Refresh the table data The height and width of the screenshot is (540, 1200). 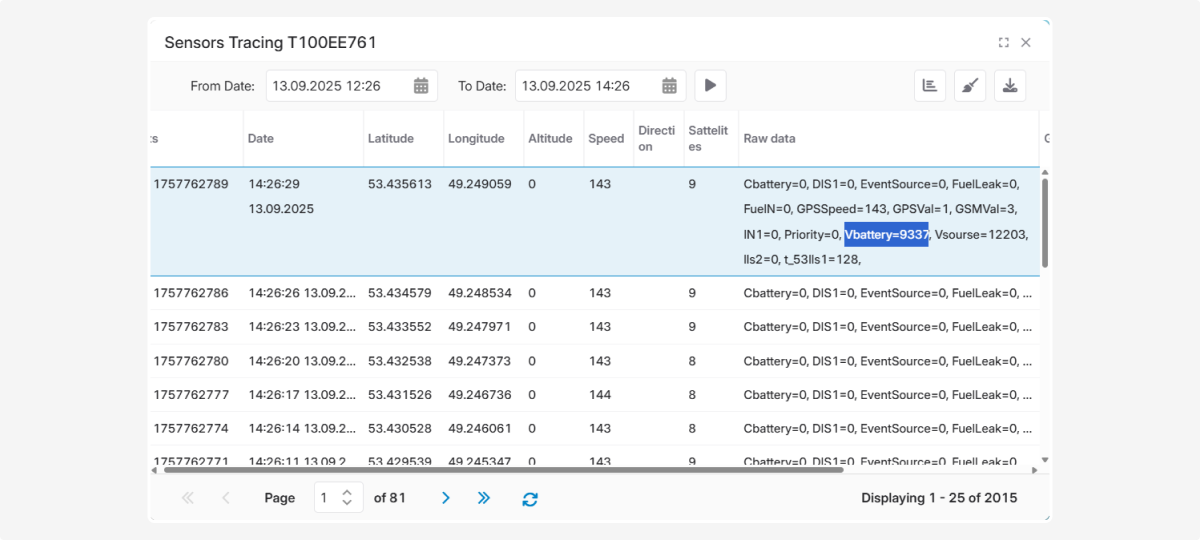530,498
